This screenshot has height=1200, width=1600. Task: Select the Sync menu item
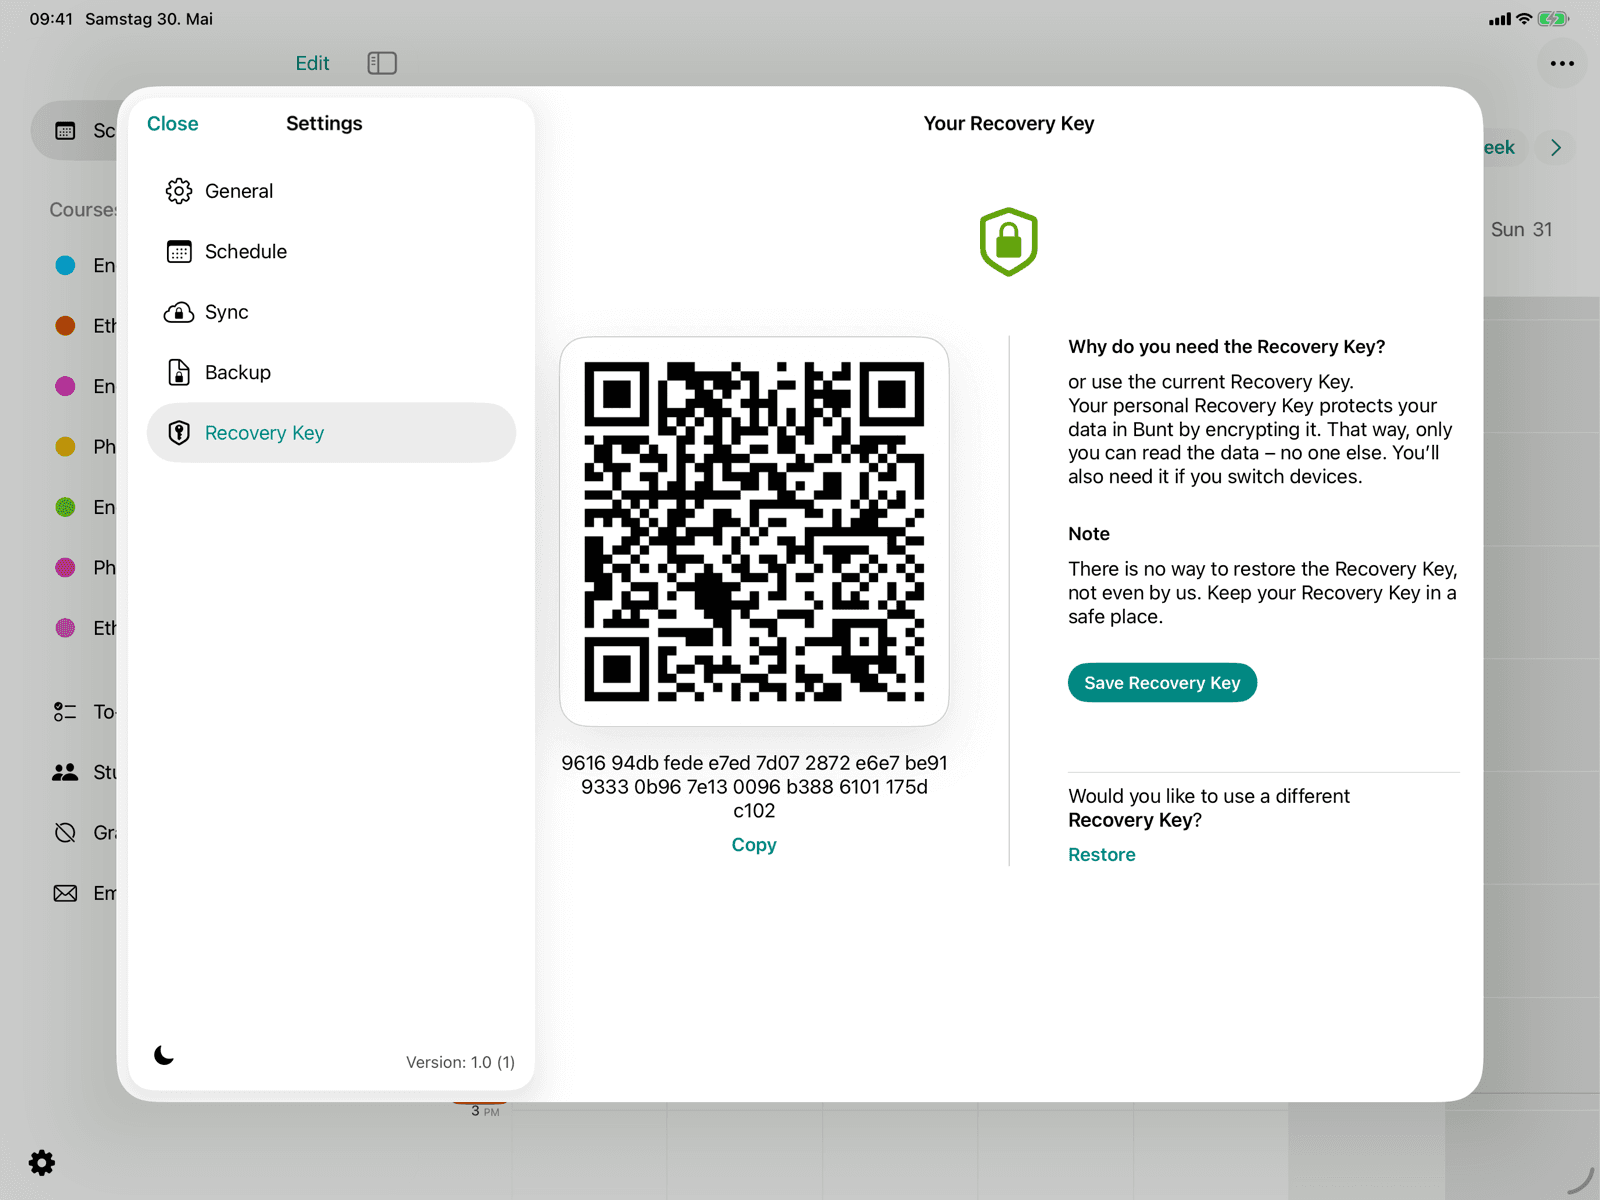point(331,312)
